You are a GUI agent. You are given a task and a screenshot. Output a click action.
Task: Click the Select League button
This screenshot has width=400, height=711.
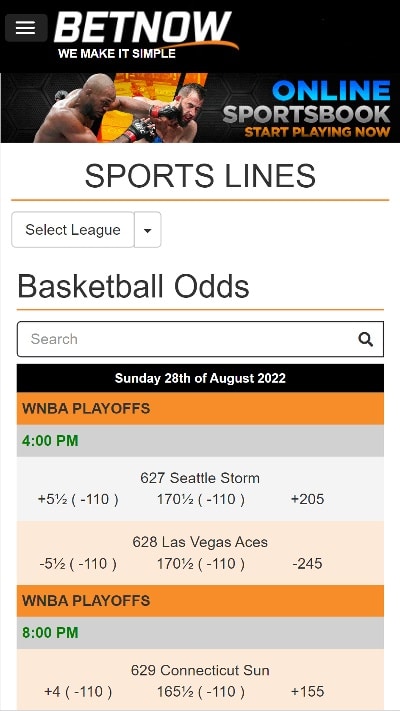click(73, 229)
